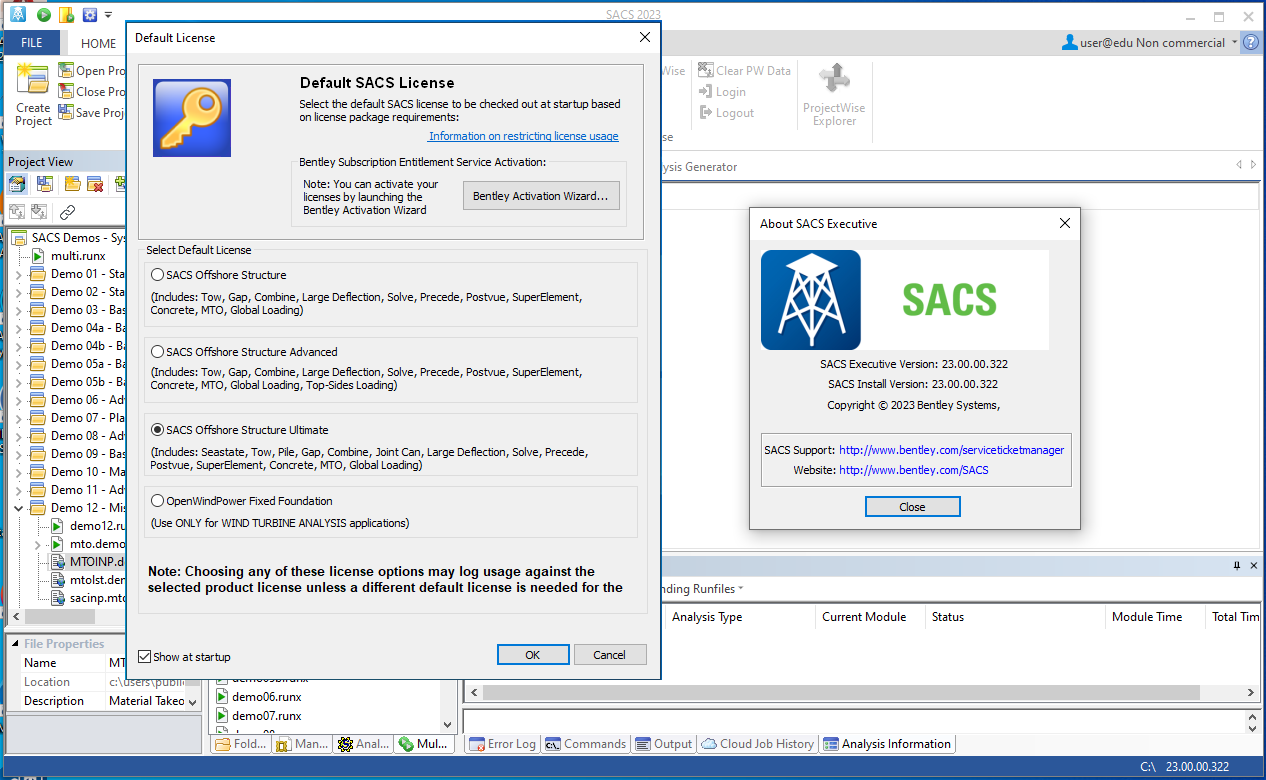
Task: Click the Current Module column header
Action: (x=864, y=617)
